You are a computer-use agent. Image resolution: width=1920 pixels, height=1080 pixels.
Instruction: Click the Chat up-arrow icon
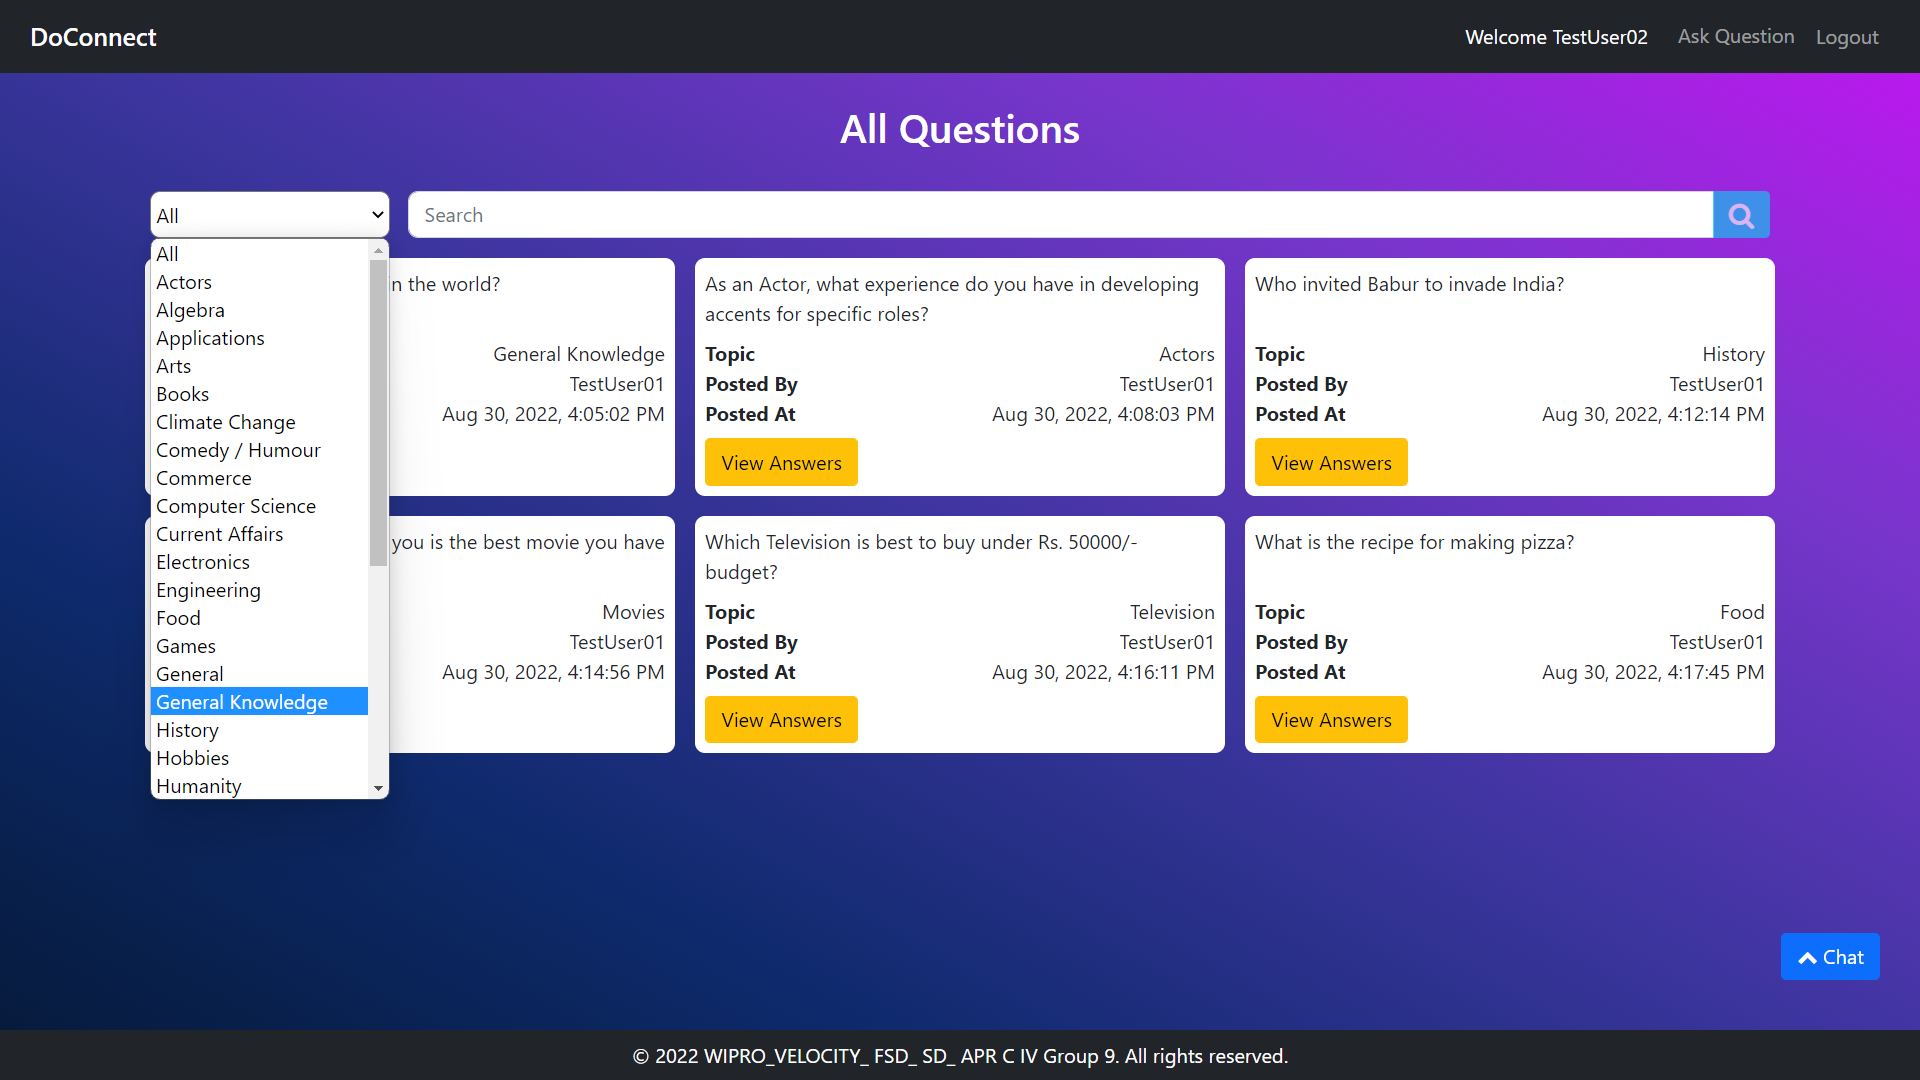point(1807,958)
